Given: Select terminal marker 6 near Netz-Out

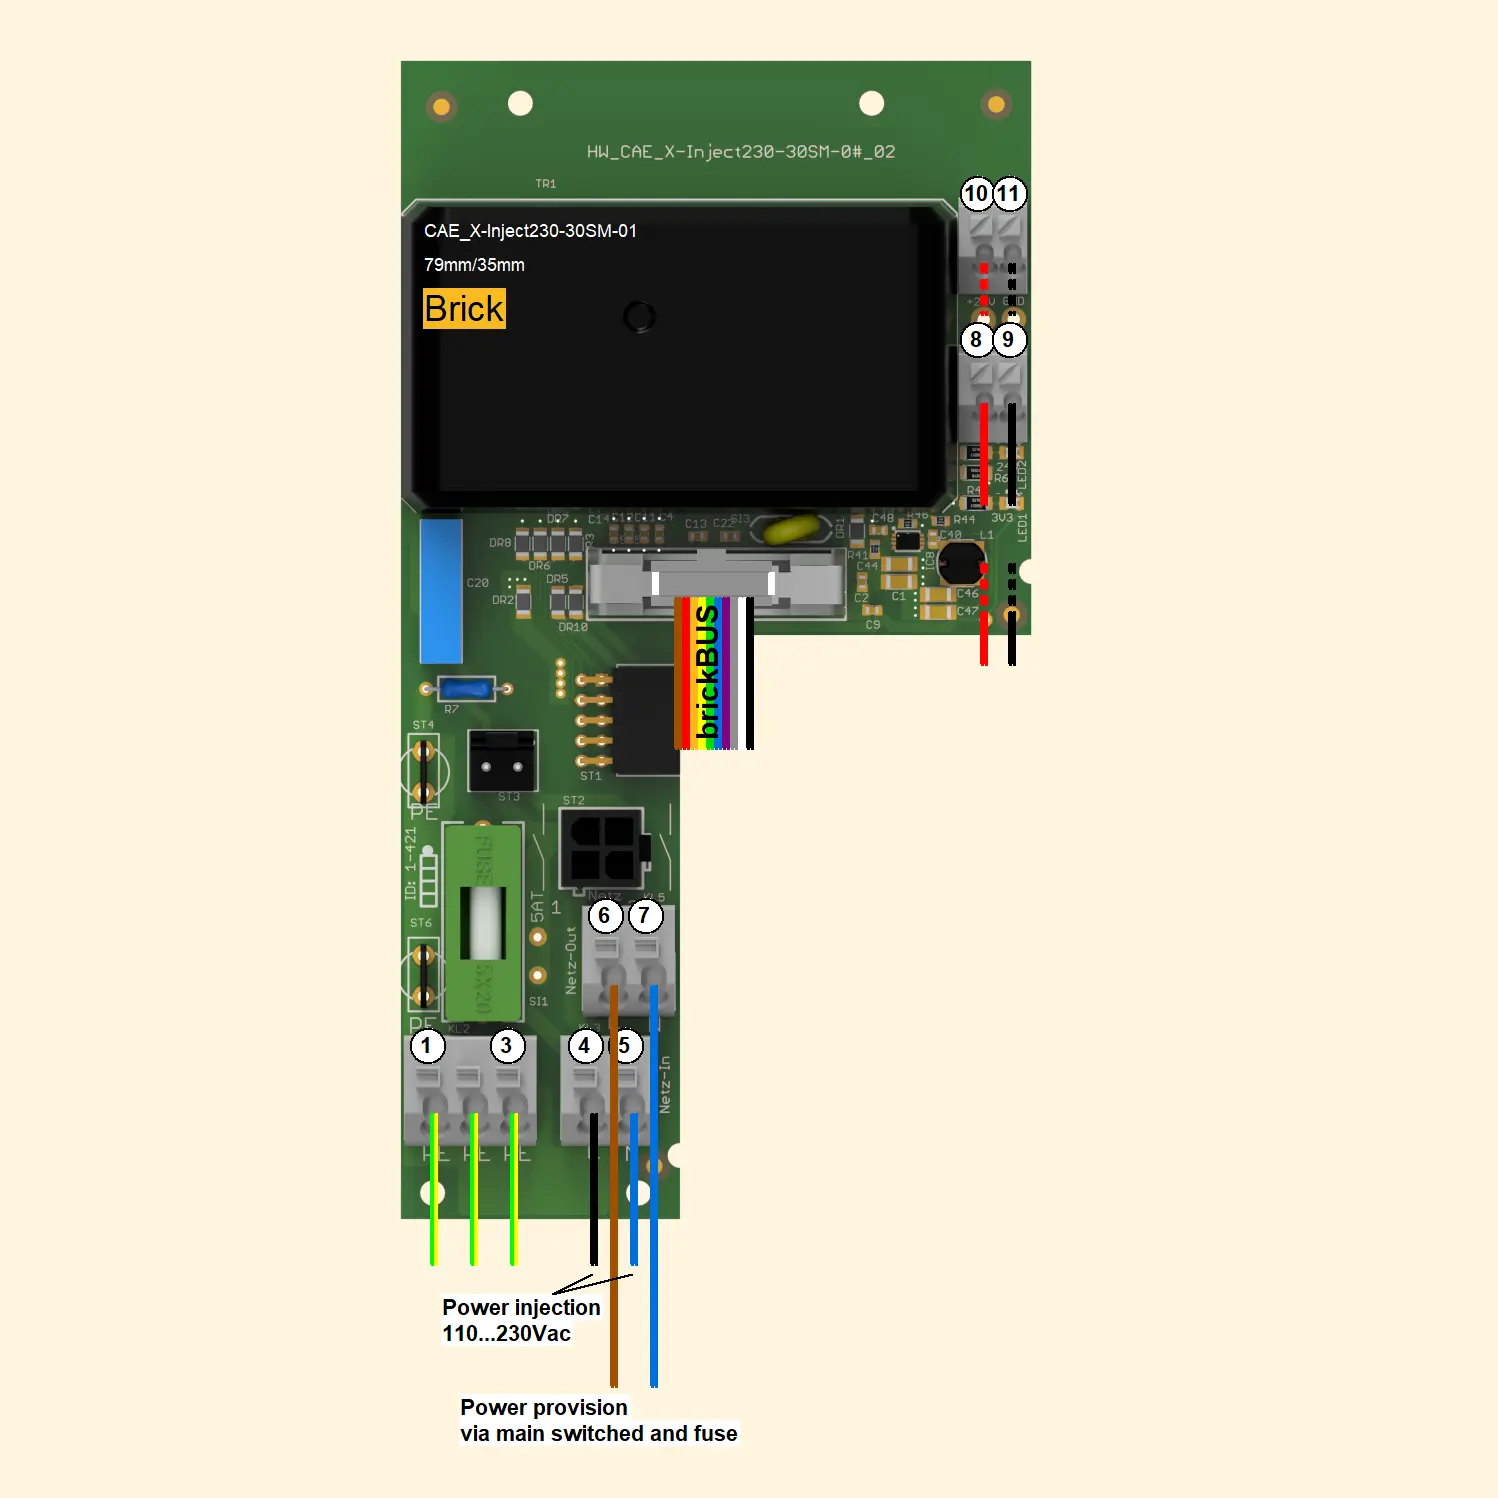Looking at the screenshot, I should (604, 916).
